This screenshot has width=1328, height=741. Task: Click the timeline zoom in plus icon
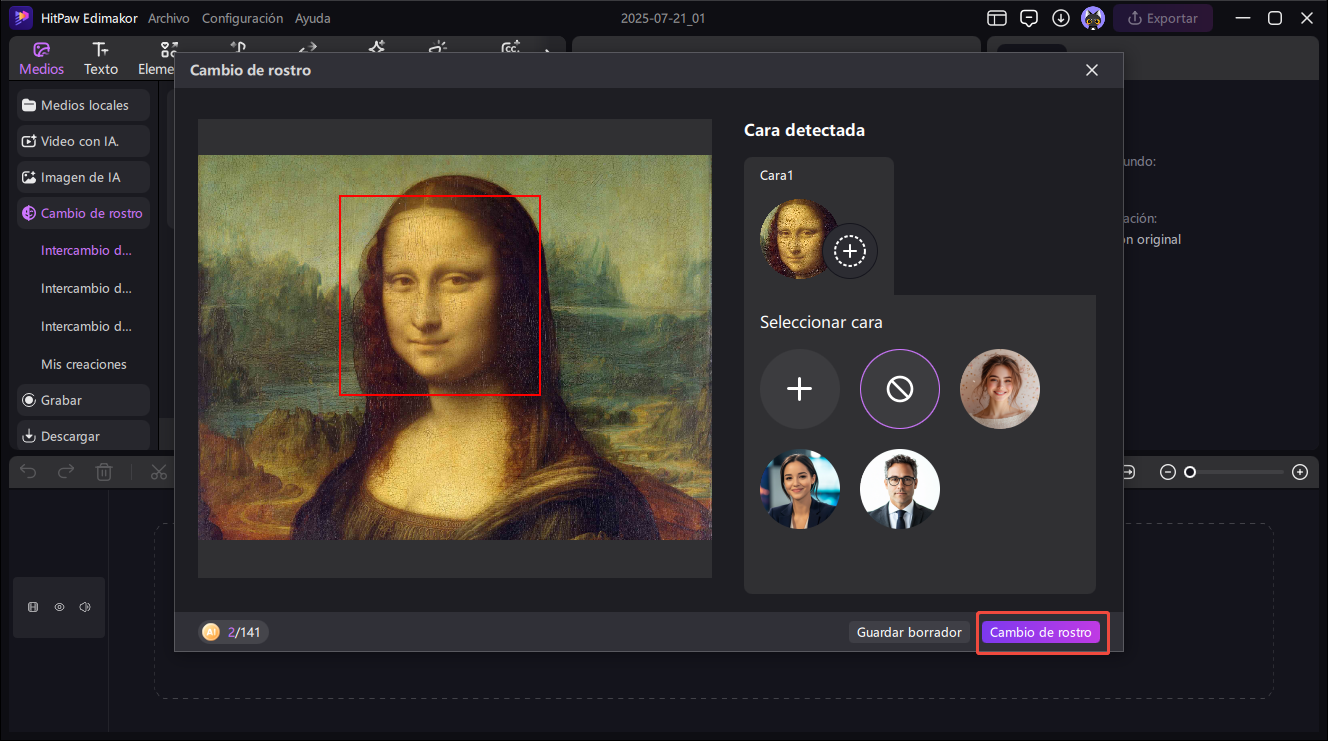[x=1300, y=472]
